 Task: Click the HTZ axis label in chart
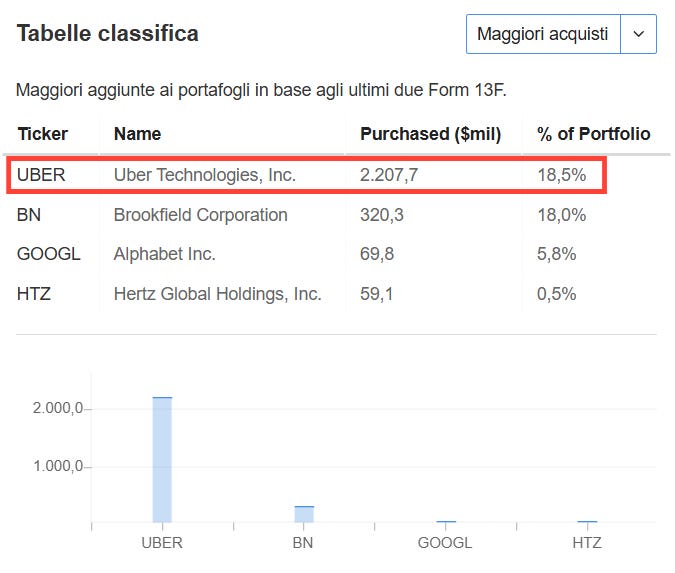[587, 542]
